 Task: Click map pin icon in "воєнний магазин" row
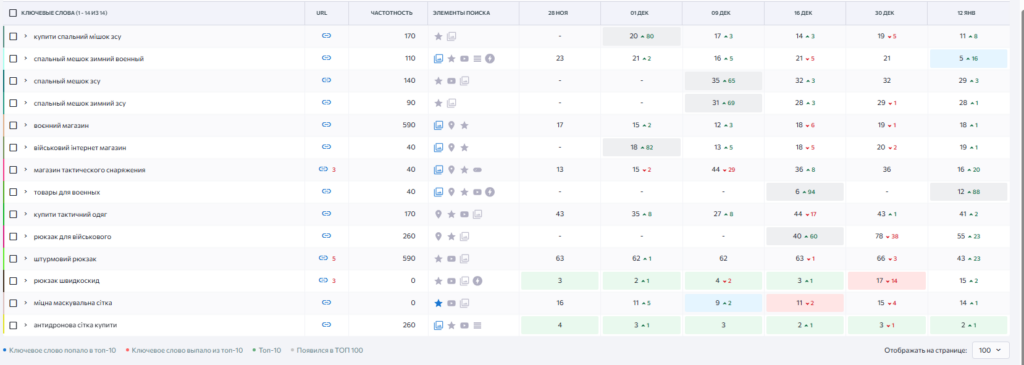pos(451,125)
